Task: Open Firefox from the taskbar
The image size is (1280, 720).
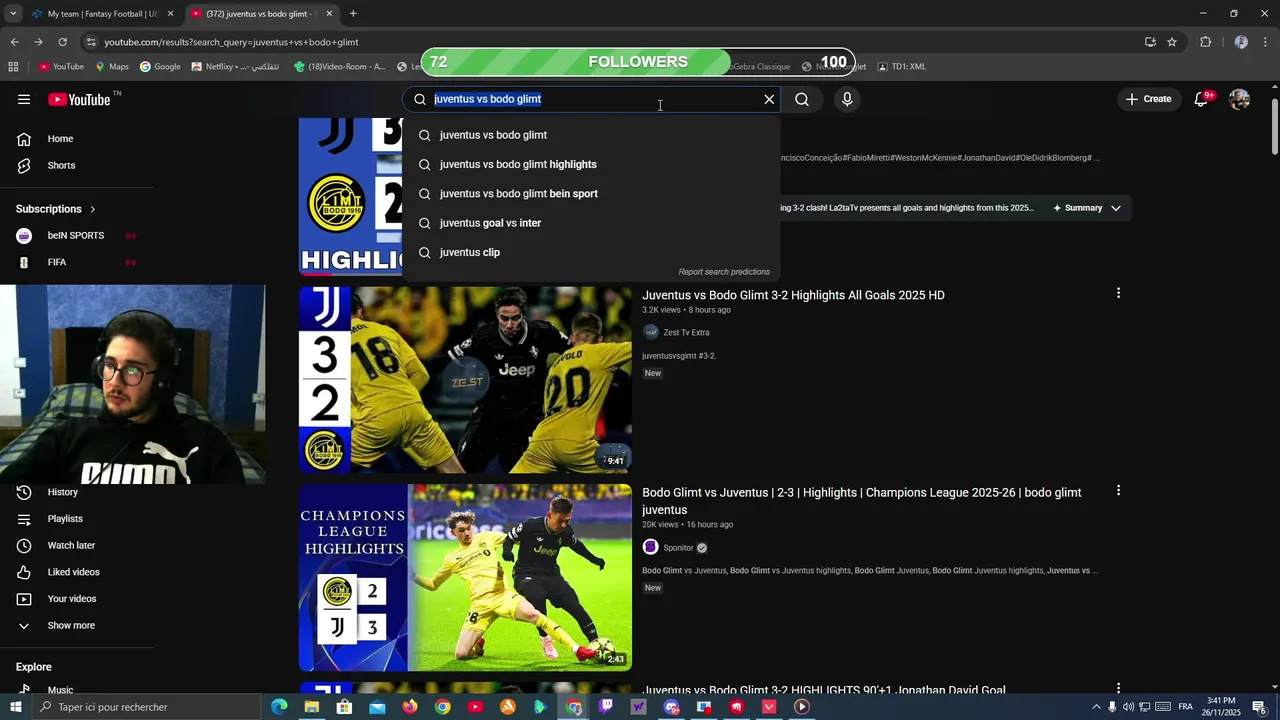Action: coord(410,707)
